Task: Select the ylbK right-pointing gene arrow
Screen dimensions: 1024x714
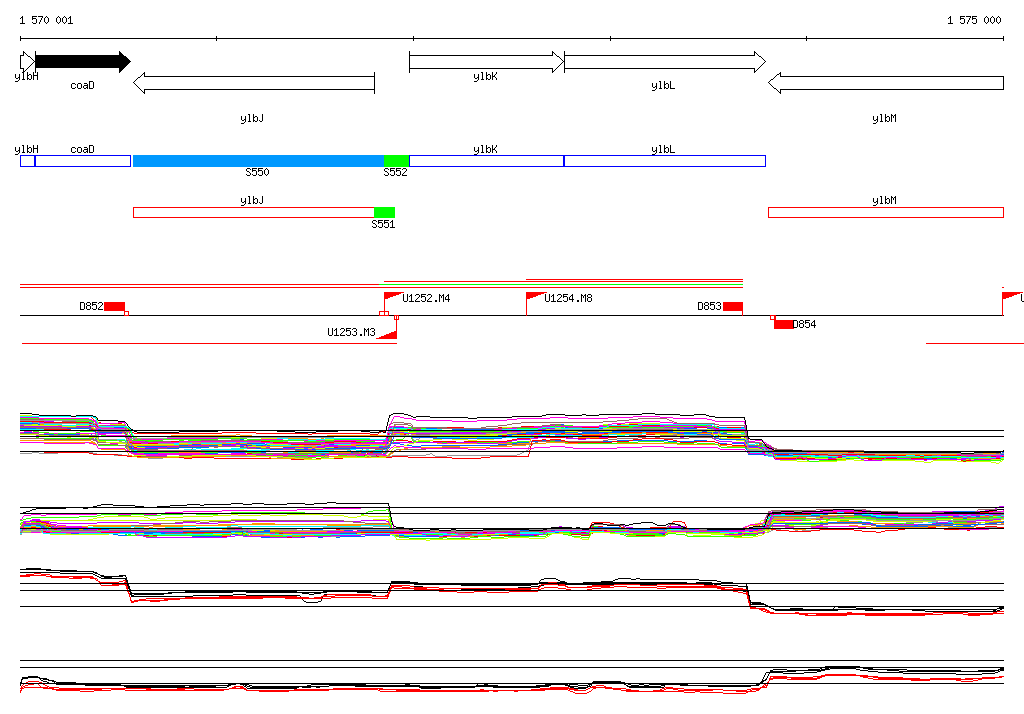Action: click(x=487, y=61)
